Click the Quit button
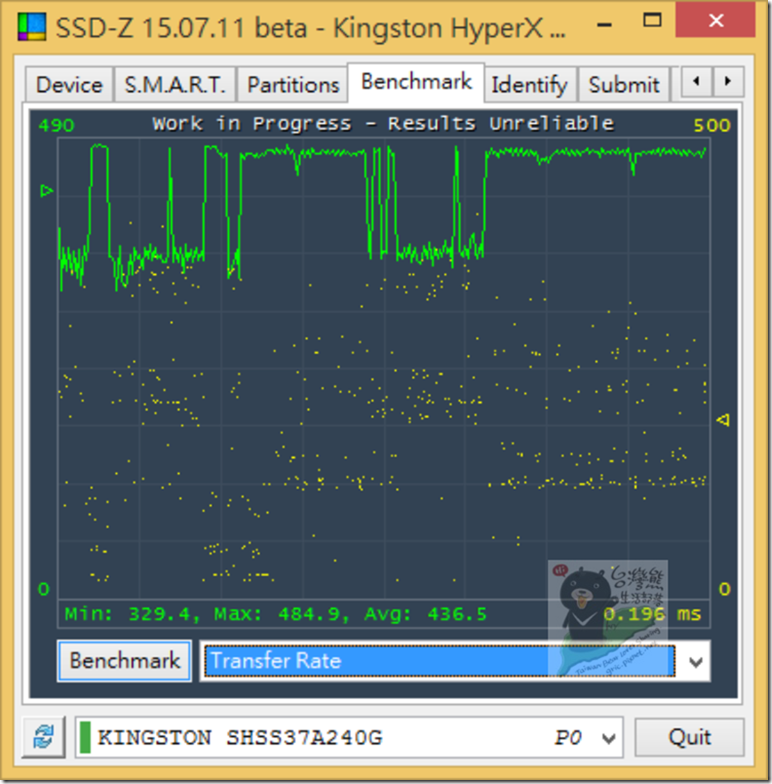Viewport: 772px width, 784px height. (x=690, y=737)
